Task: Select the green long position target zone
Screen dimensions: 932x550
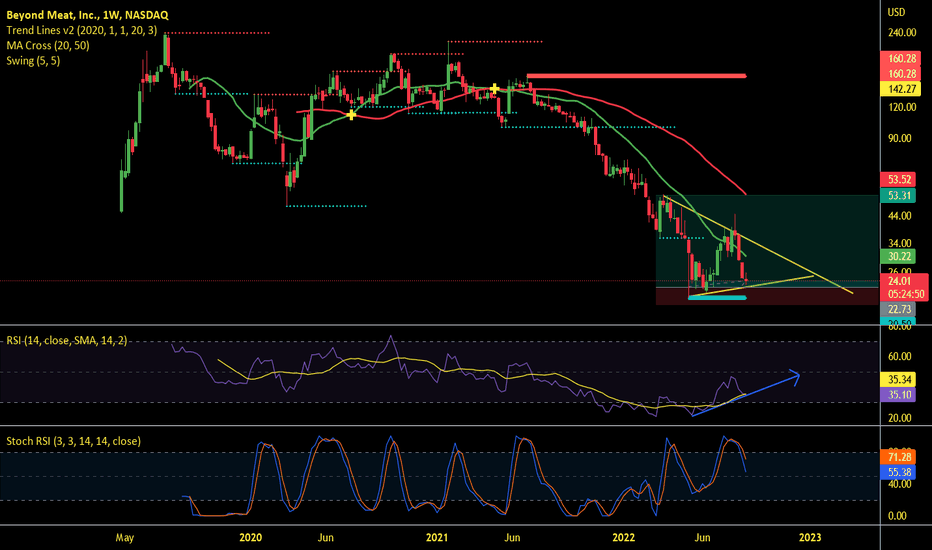Action: point(767,241)
